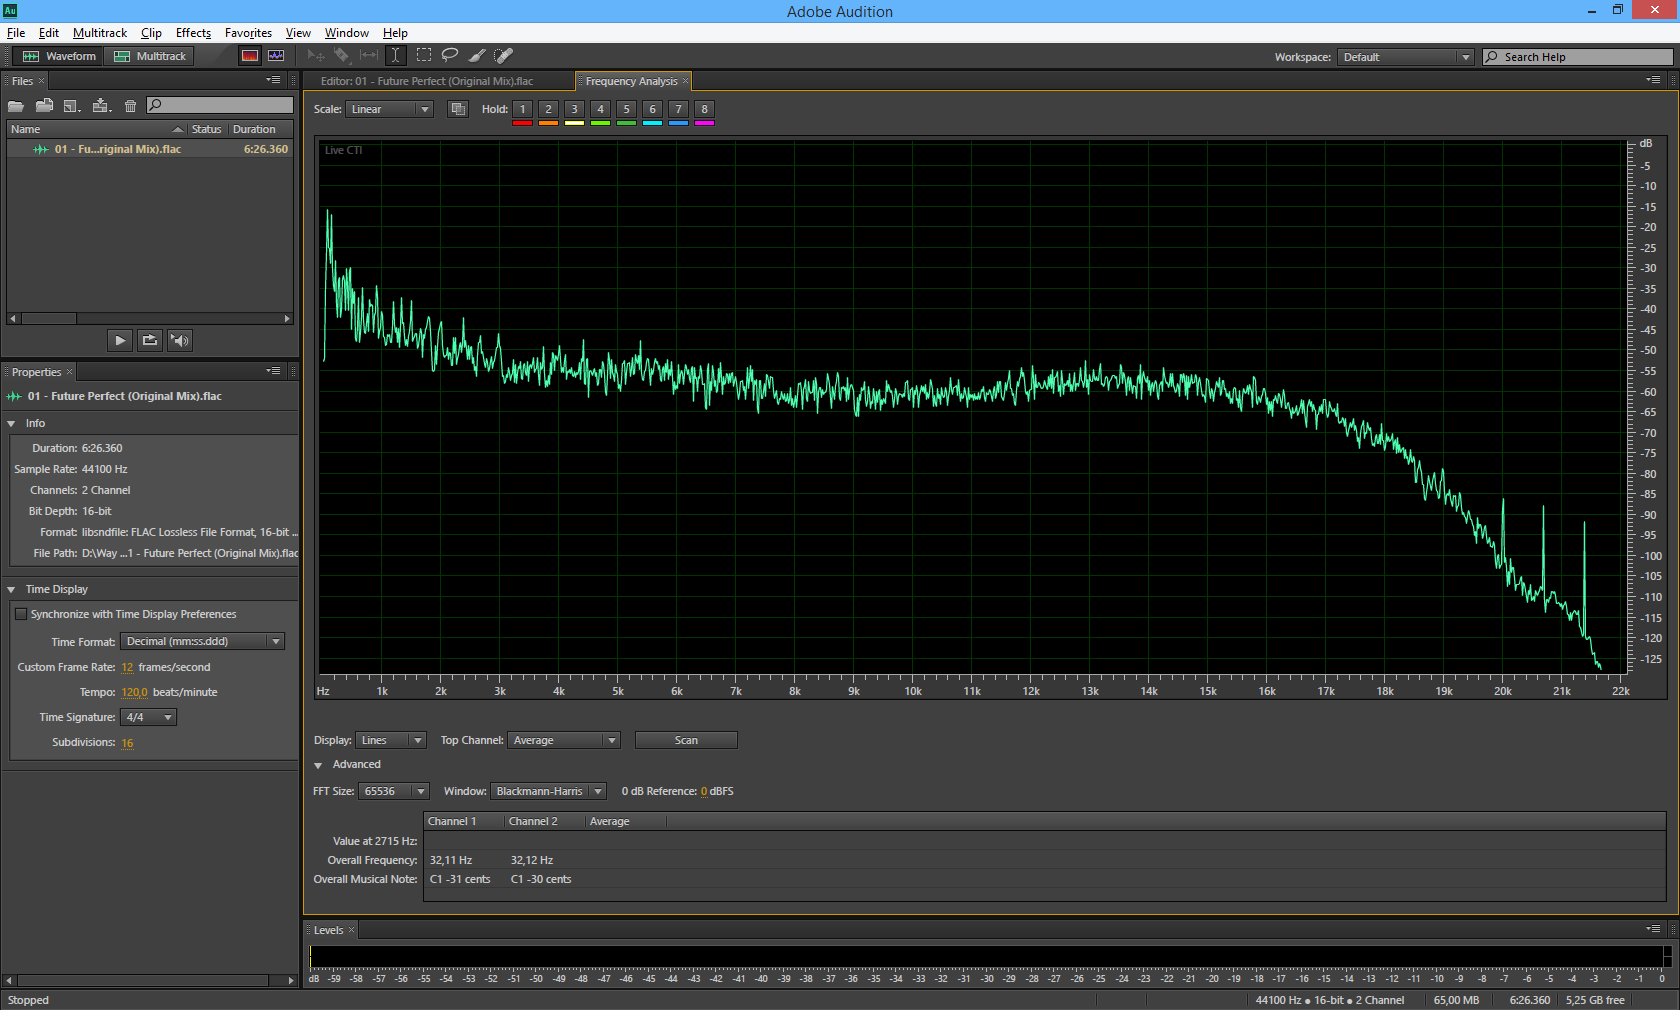Open the File menu
1680x1010 pixels.
point(16,33)
